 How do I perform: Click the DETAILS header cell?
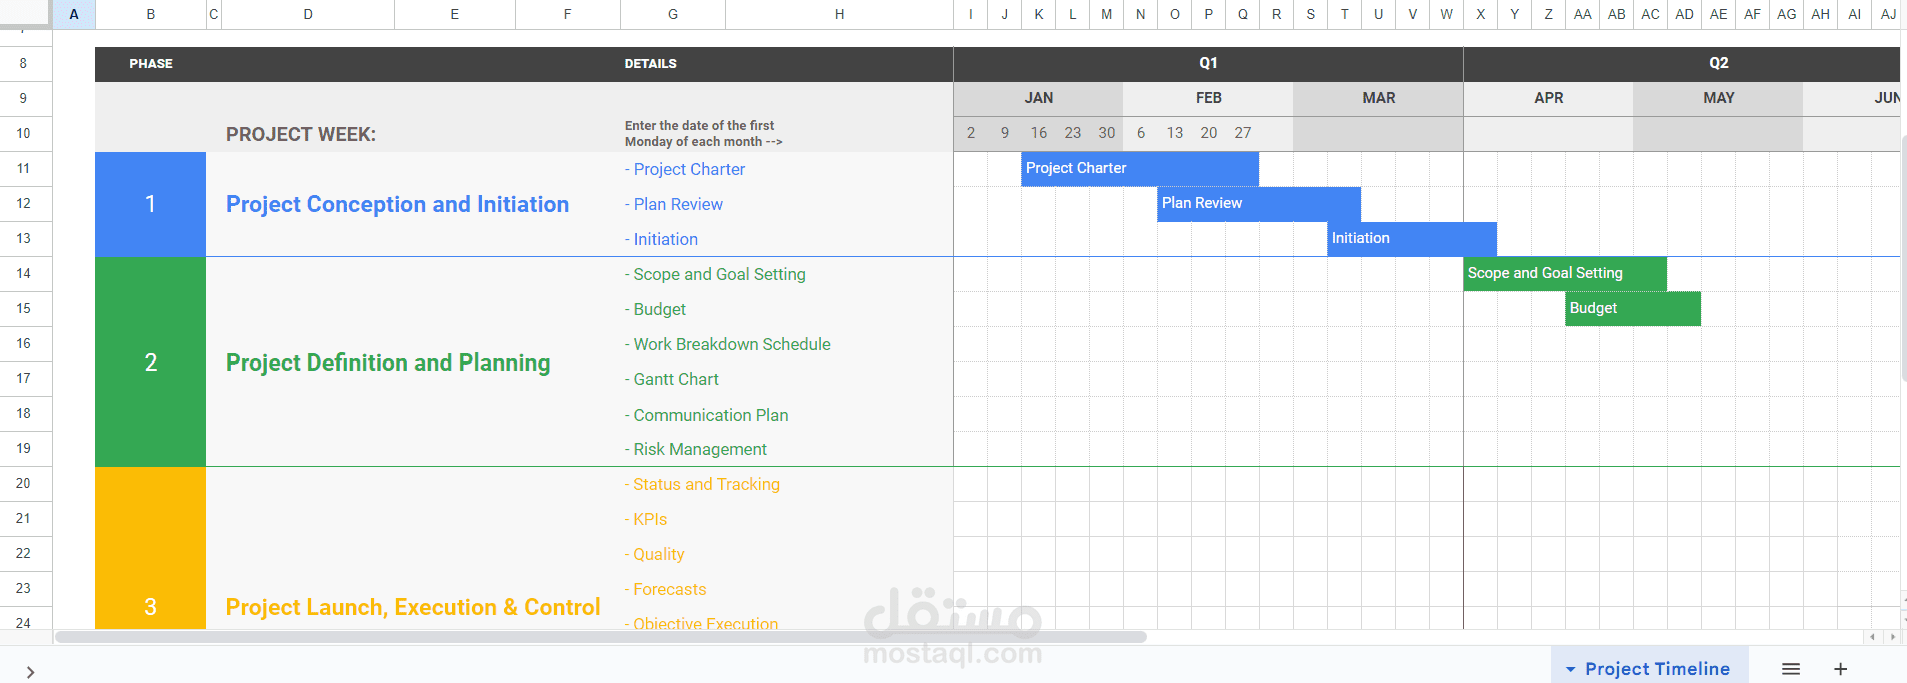651,63
